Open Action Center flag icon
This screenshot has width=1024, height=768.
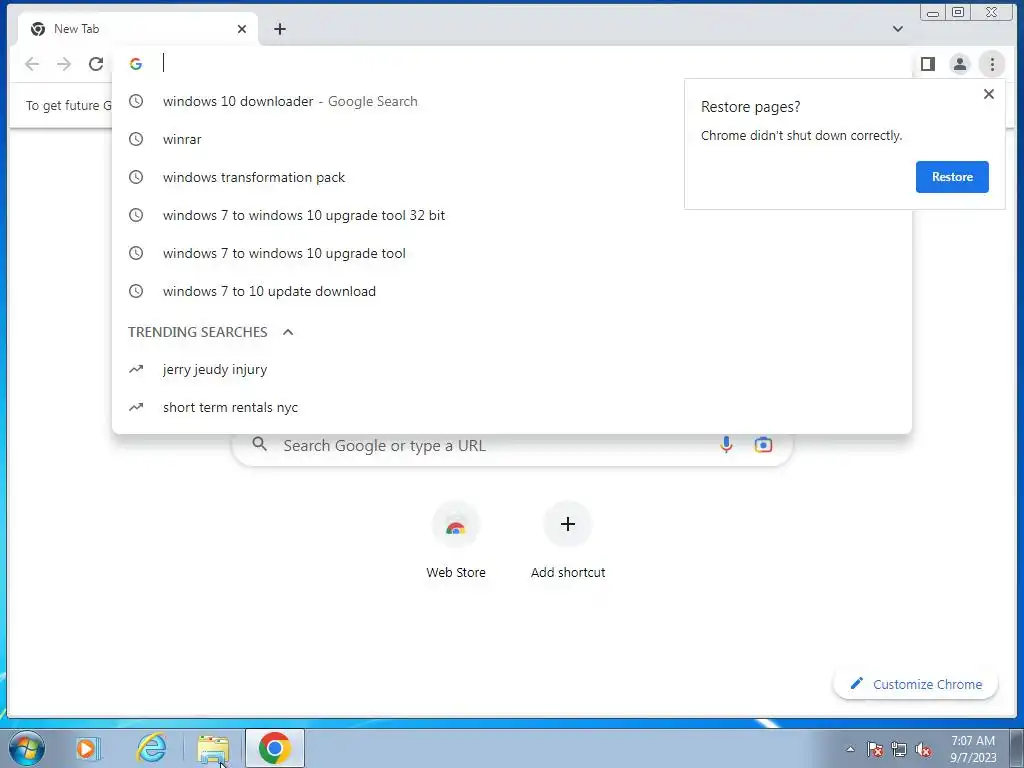pyautogui.click(x=874, y=749)
